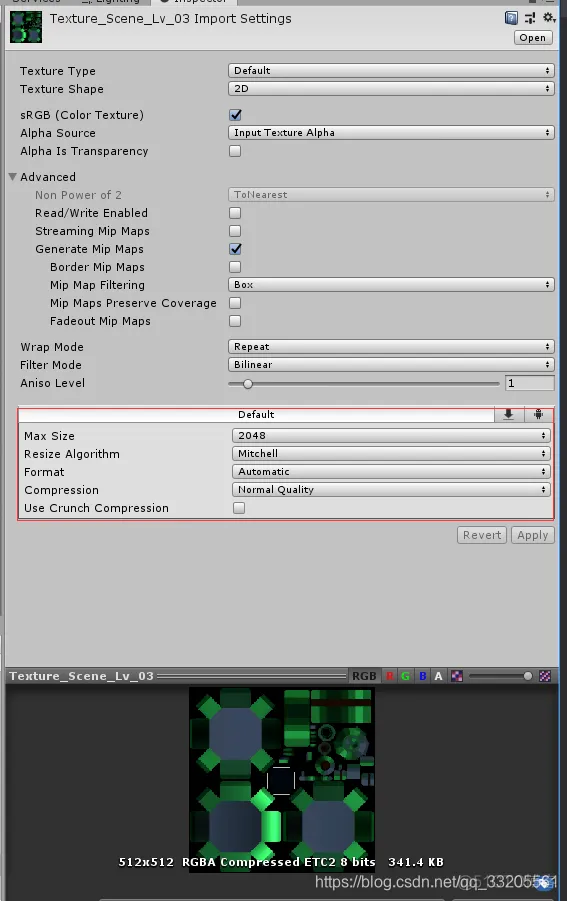Collapse the Advanced section

point(12,177)
